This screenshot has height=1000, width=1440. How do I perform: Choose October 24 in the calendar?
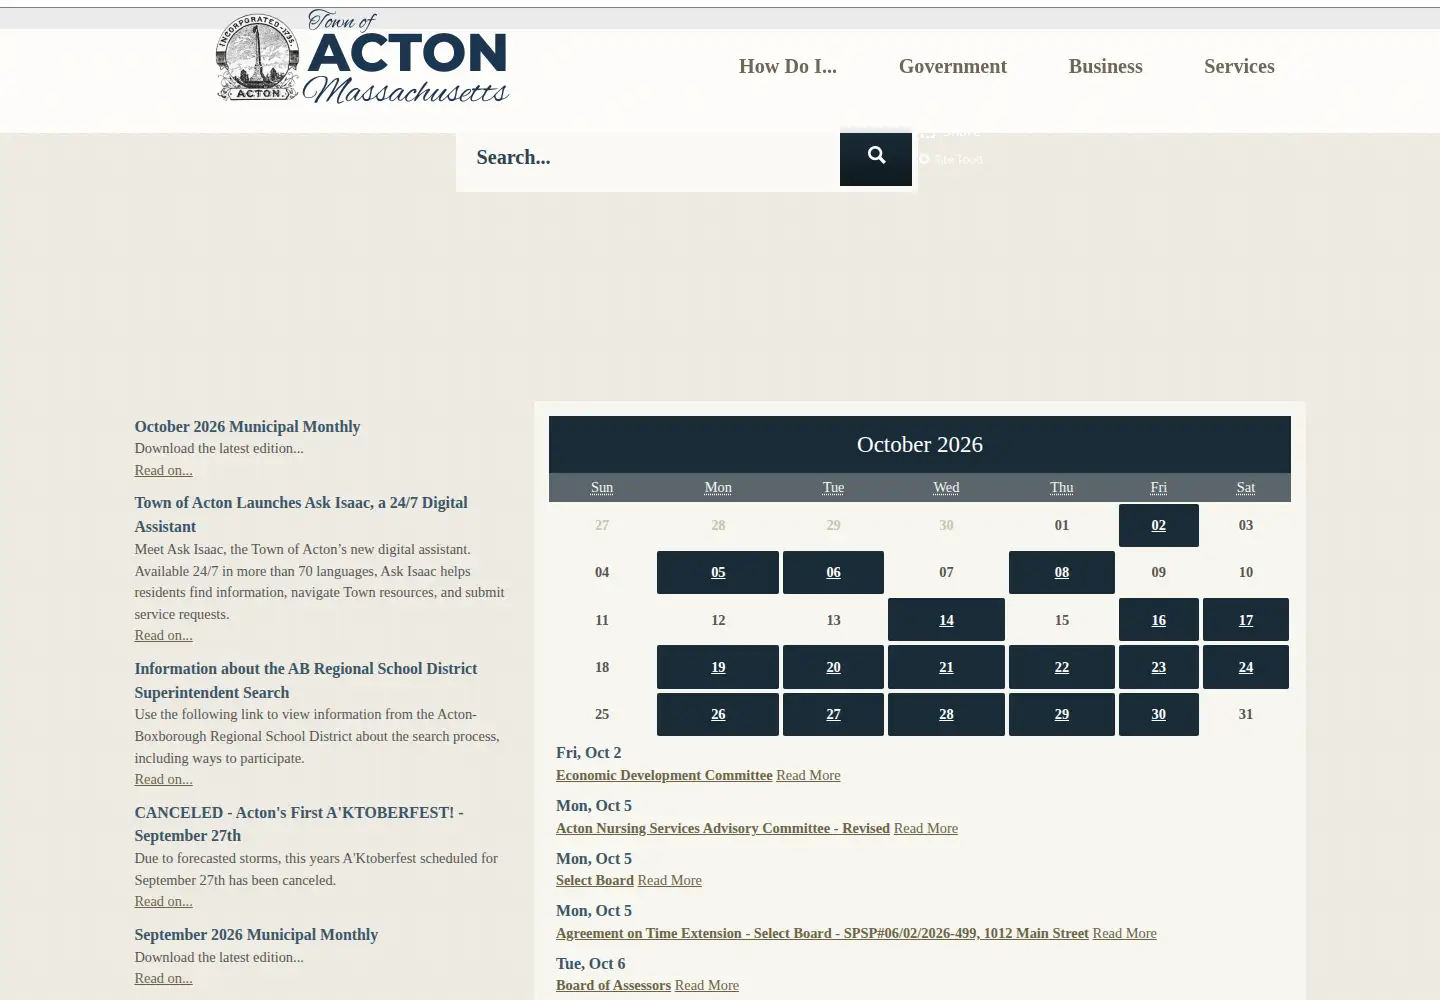click(x=1246, y=667)
